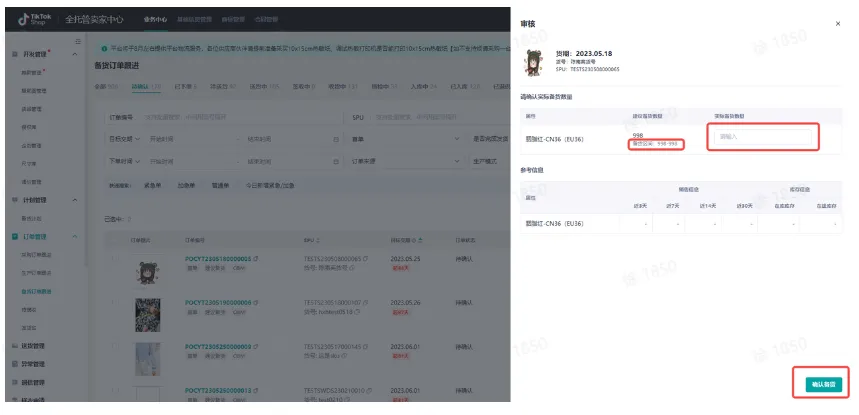Open order link POCYT2305190000006
This screenshot has height=415, width=859.
pyautogui.click(x=218, y=302)
